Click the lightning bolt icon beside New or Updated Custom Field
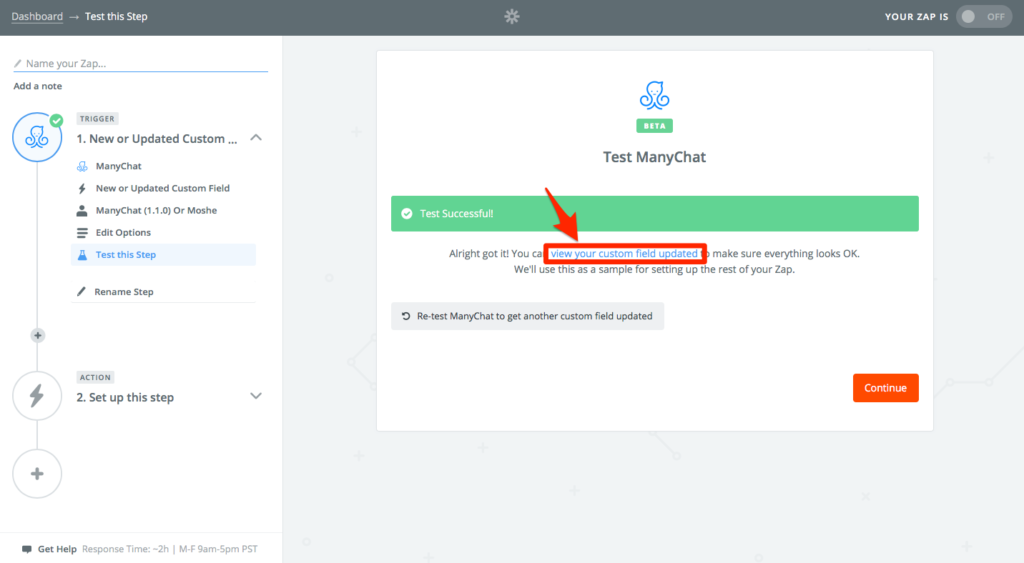The width and height of the screenshot is (1024, 563). 82,188
